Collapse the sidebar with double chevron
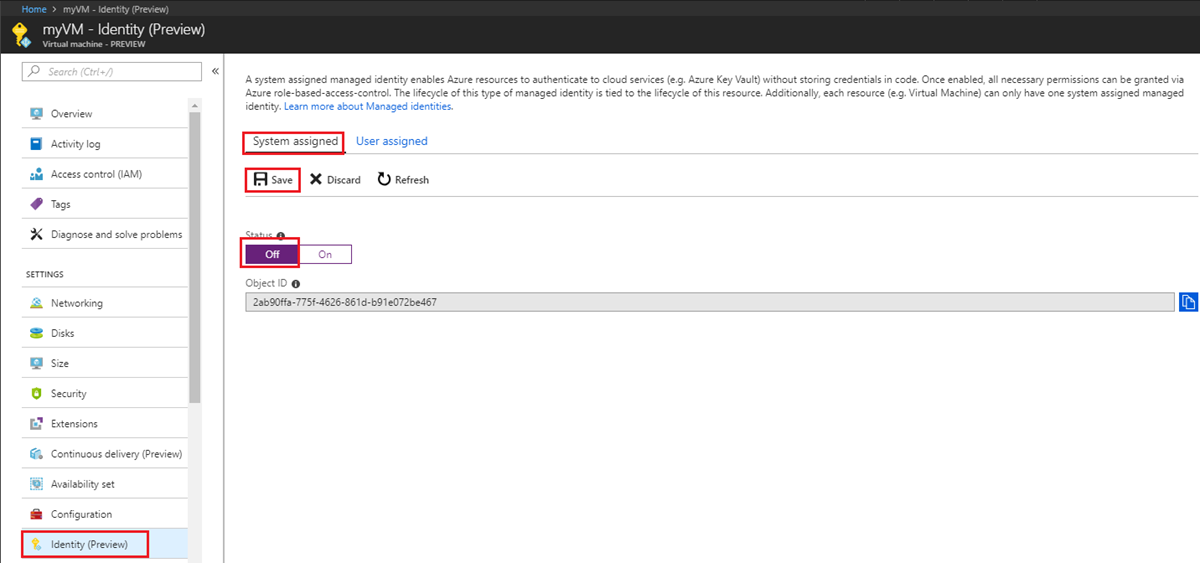1200x563 pixels. (215, 71)
